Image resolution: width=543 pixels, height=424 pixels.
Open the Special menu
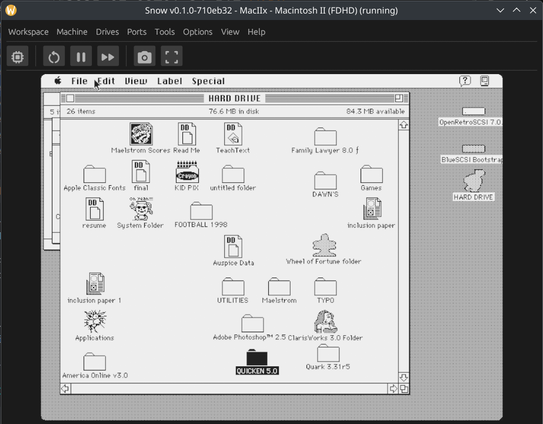(x=208, y=81)
